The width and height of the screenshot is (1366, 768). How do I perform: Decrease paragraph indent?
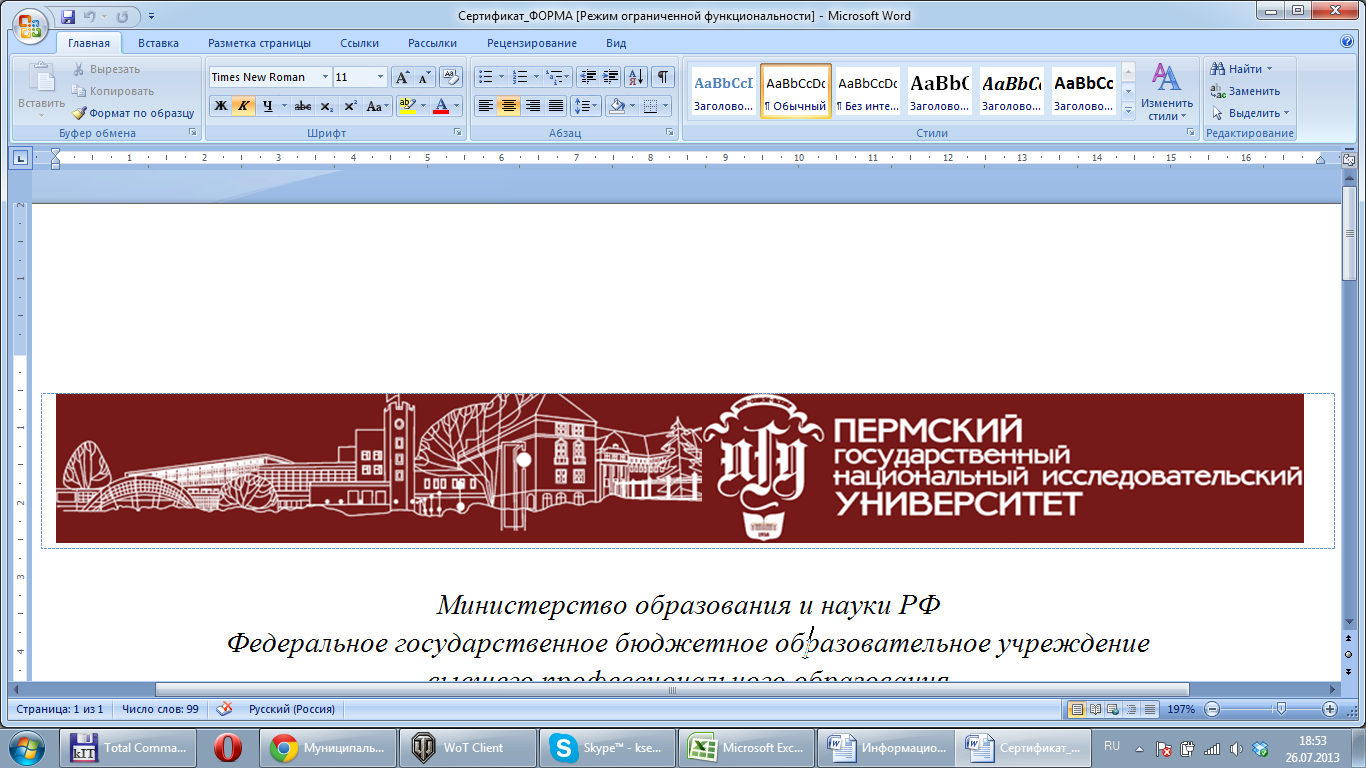point(588,77)
